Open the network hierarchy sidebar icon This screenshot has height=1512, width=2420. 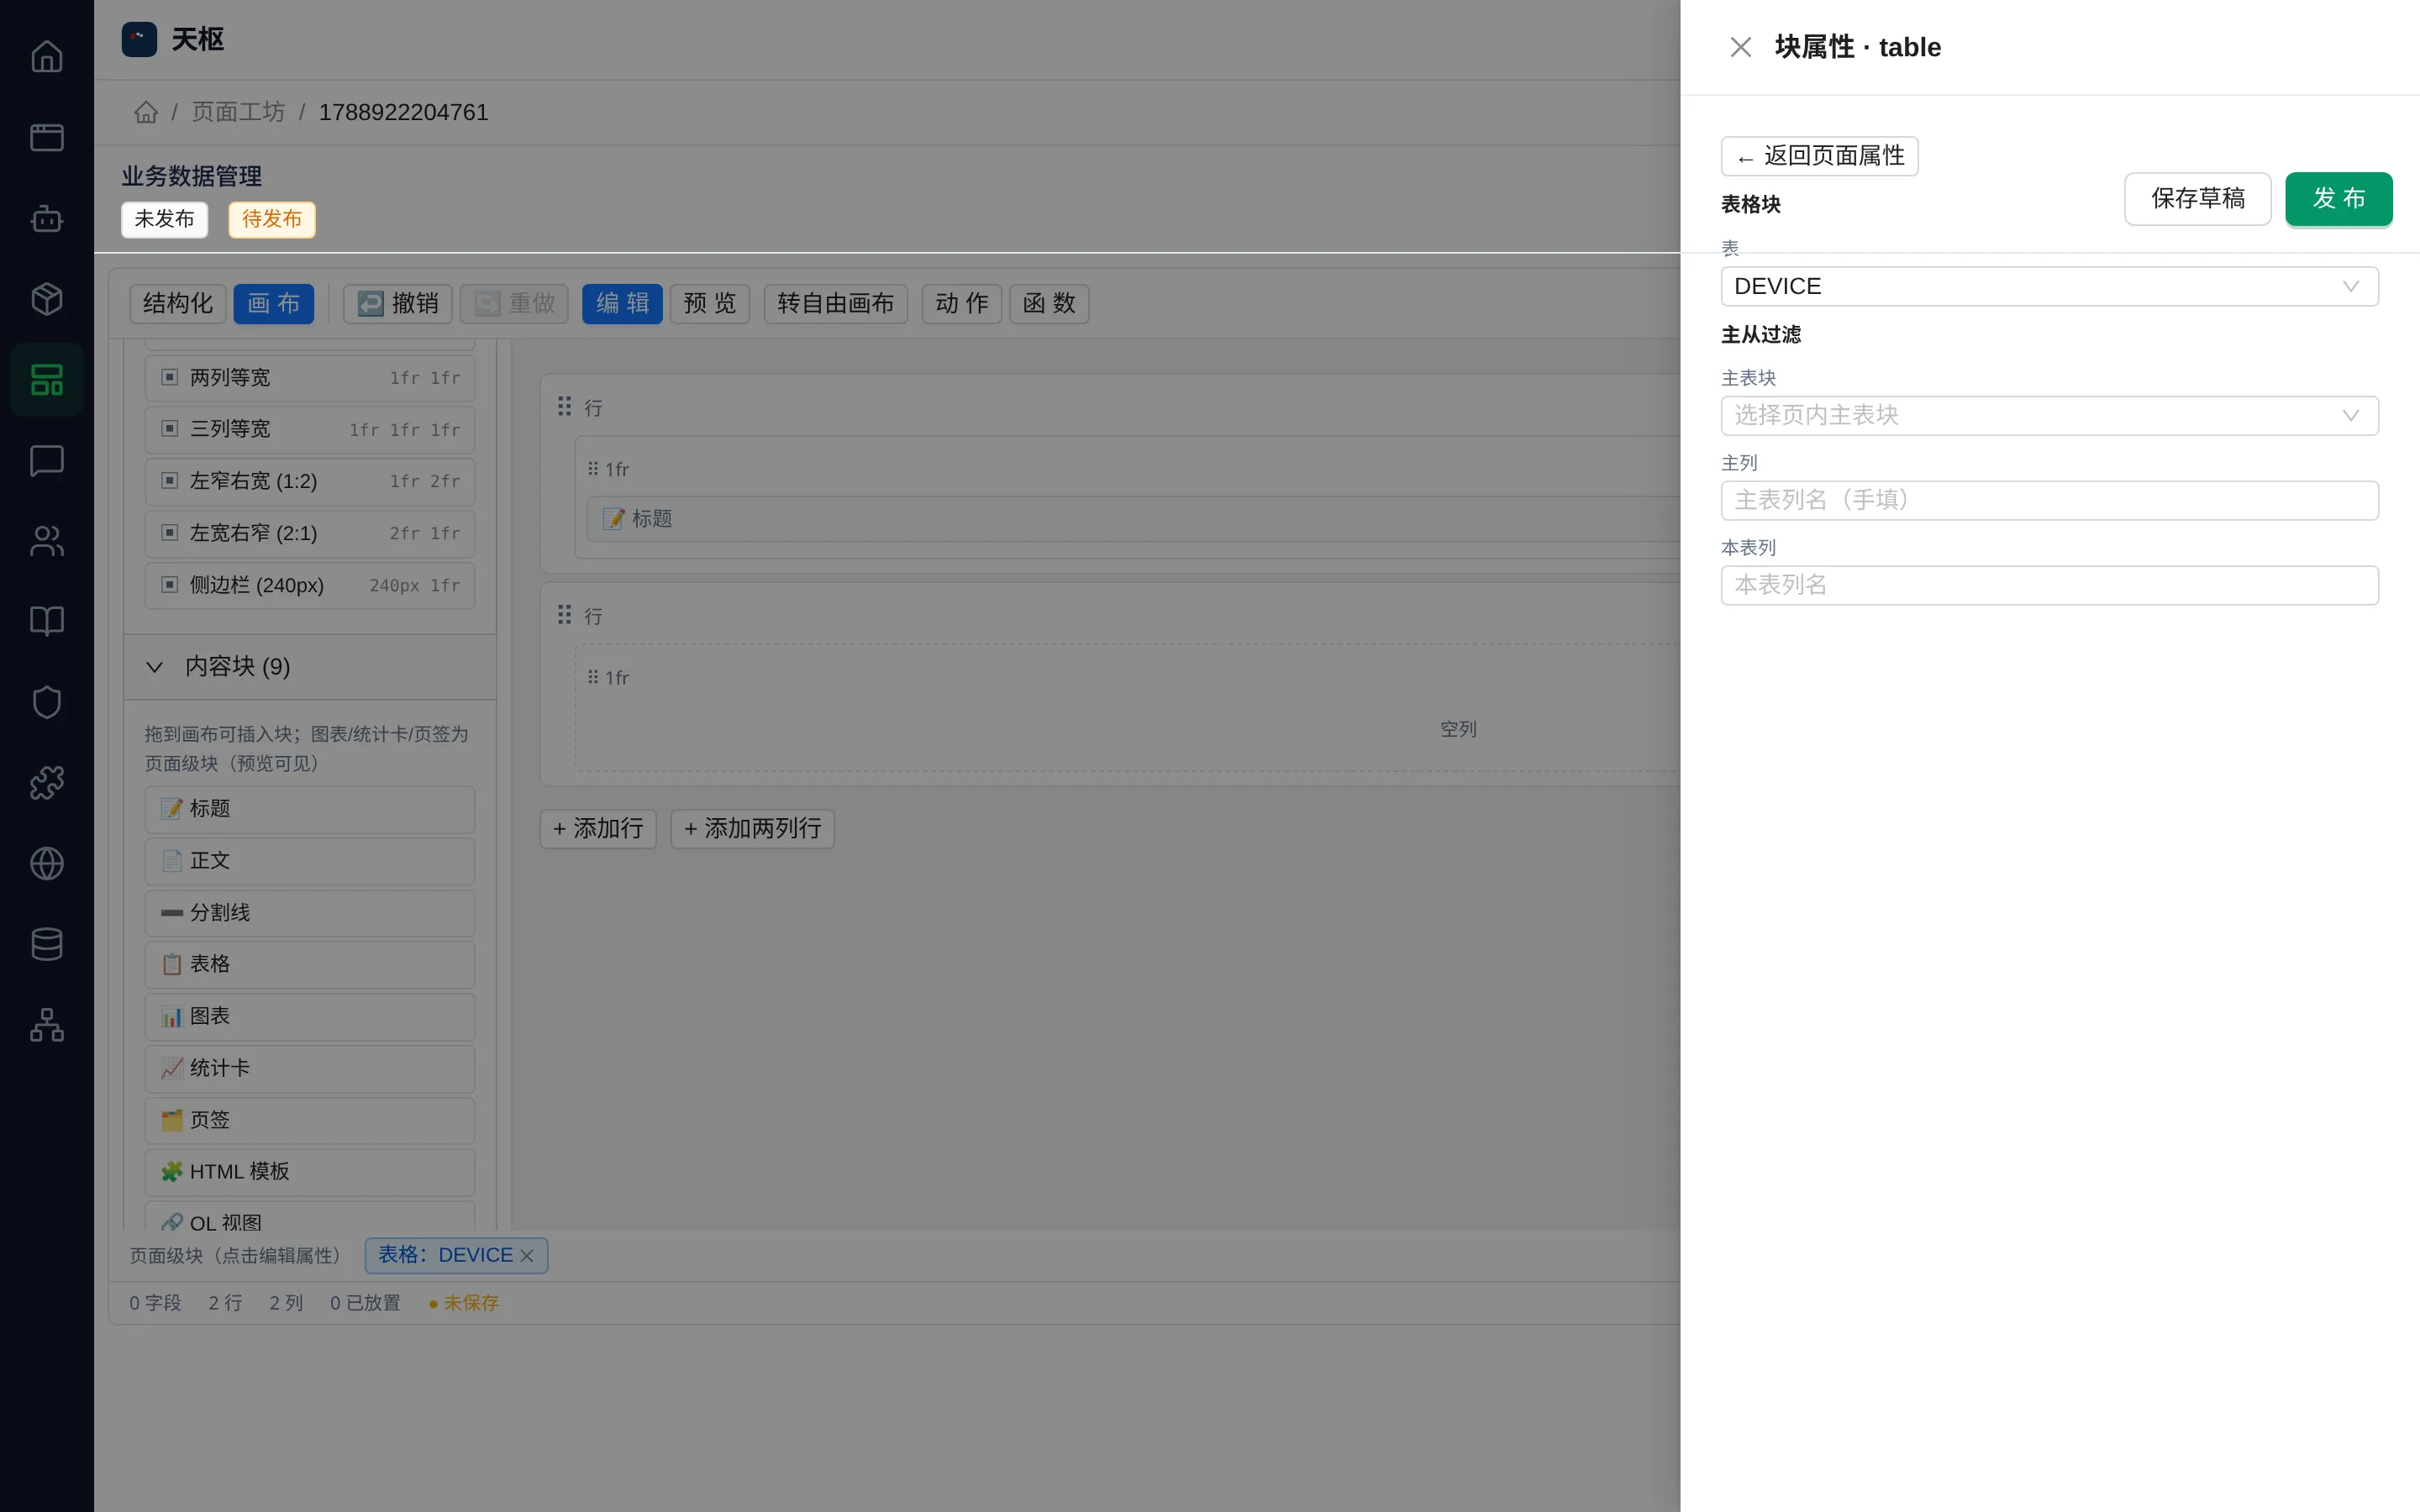click(x=47, y=1025)
